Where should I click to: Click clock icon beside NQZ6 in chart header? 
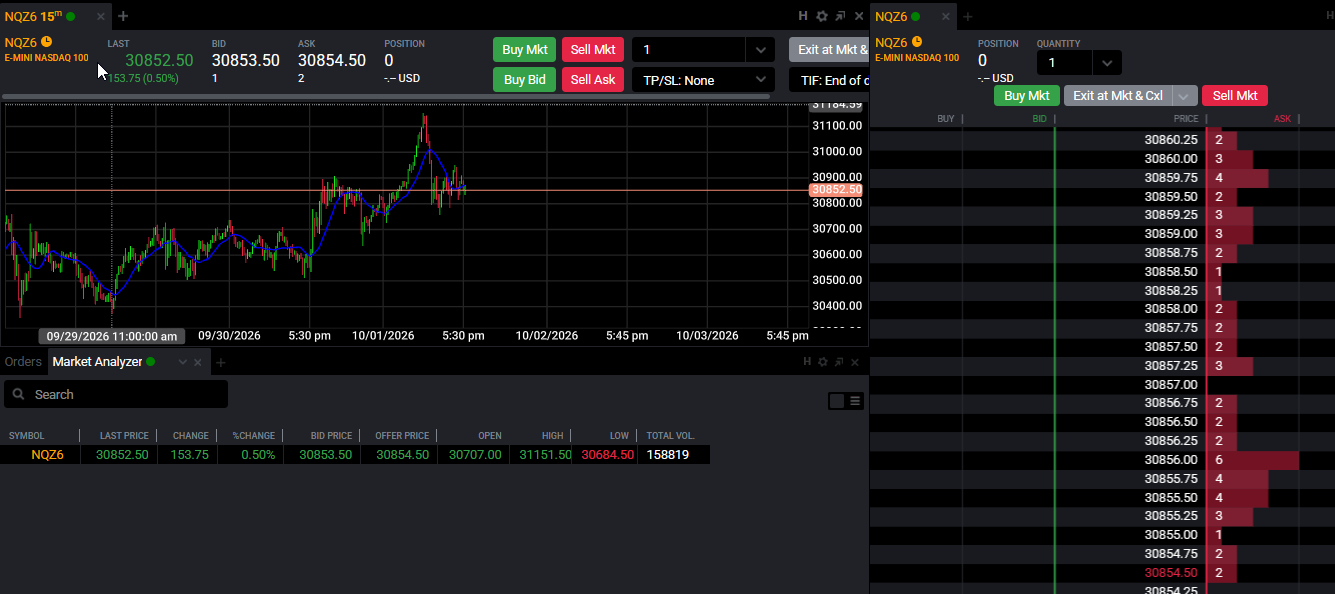[x=47, y=42]
